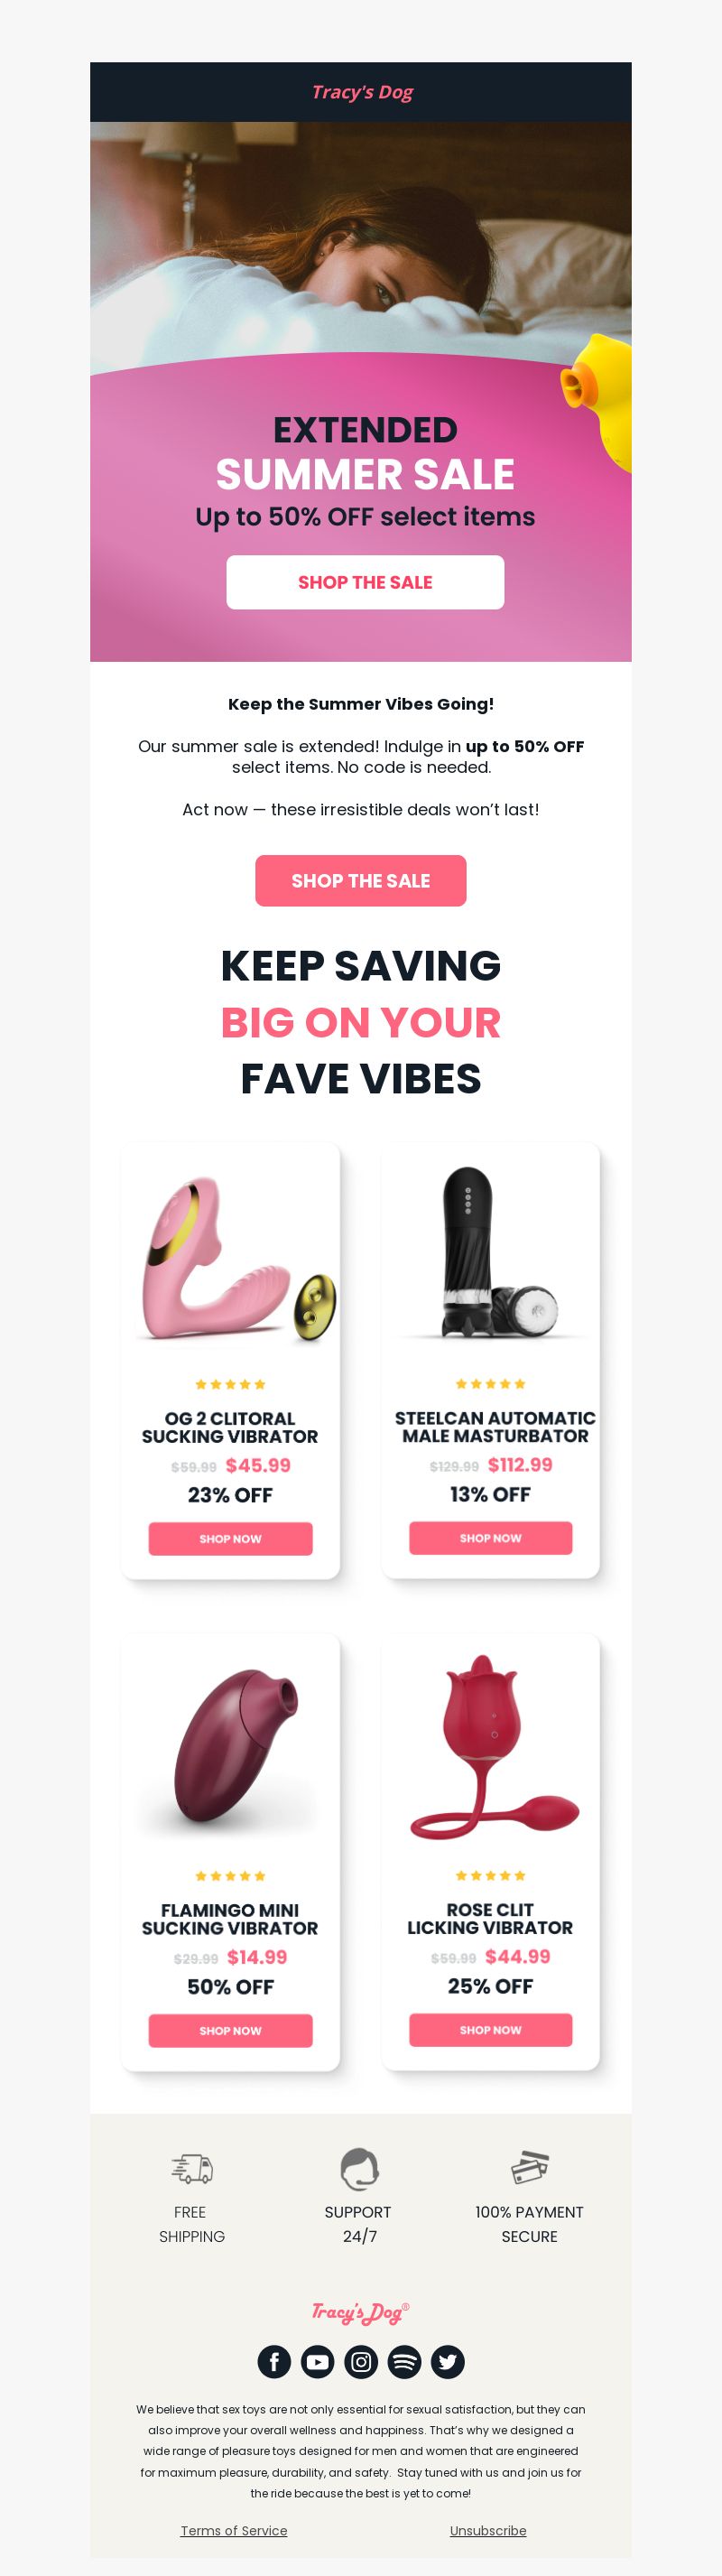Open the Spotify social icon
The width and height of the screenshot is (722, 2576).
404,2362
